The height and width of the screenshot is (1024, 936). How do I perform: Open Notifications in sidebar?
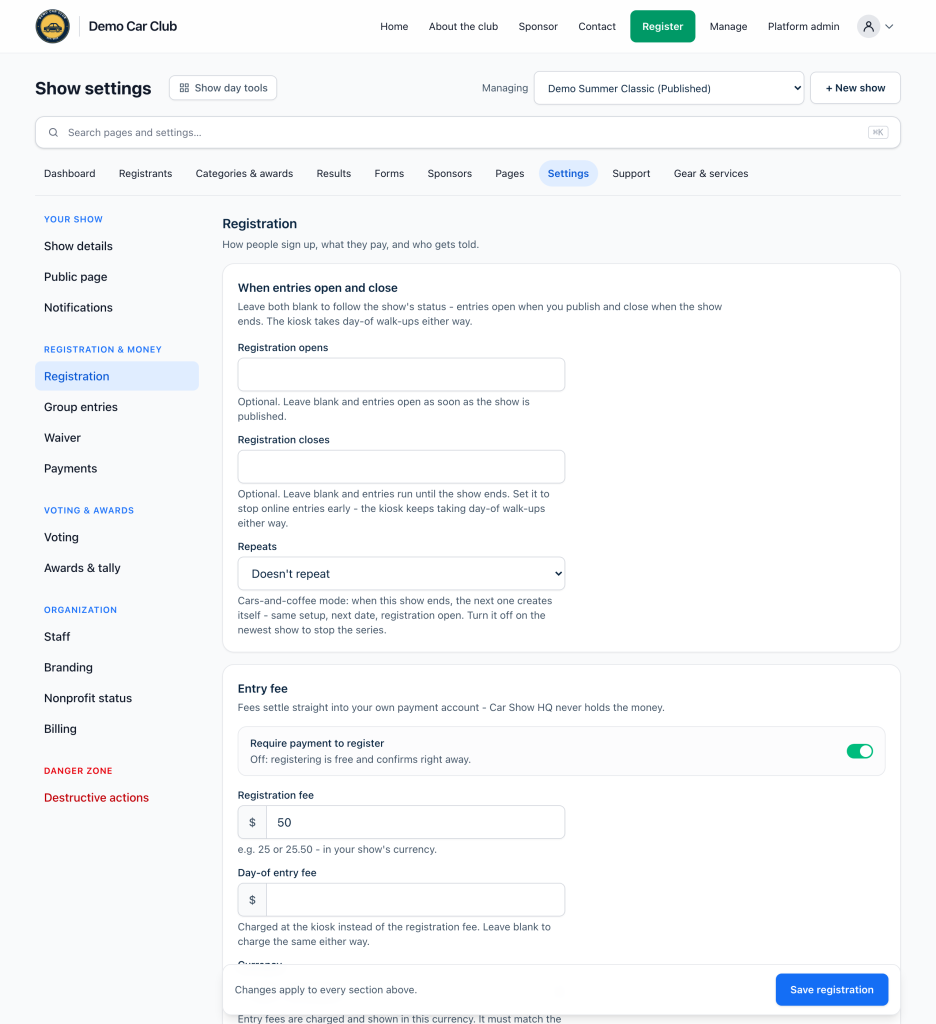[117, 308]
